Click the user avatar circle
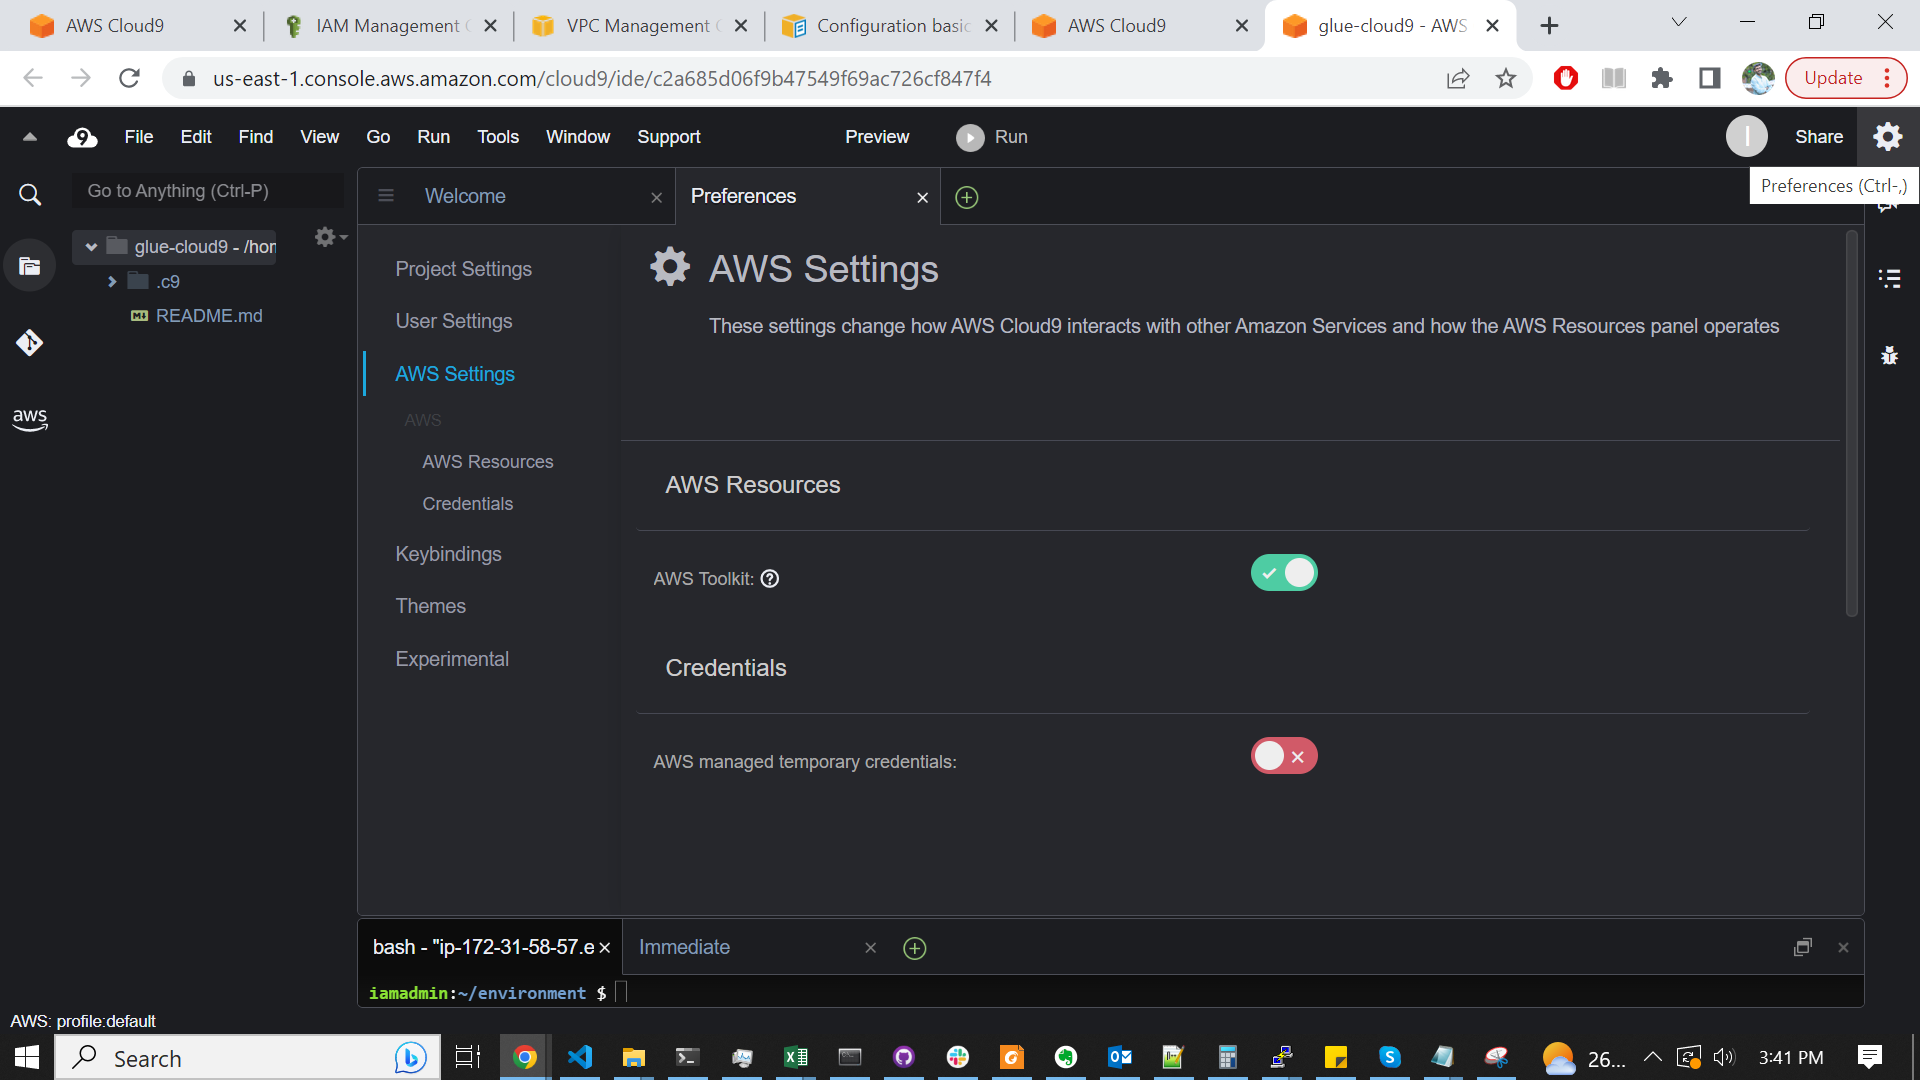The width and height of the screenshot is (1920, 1080). (1747, 137)
